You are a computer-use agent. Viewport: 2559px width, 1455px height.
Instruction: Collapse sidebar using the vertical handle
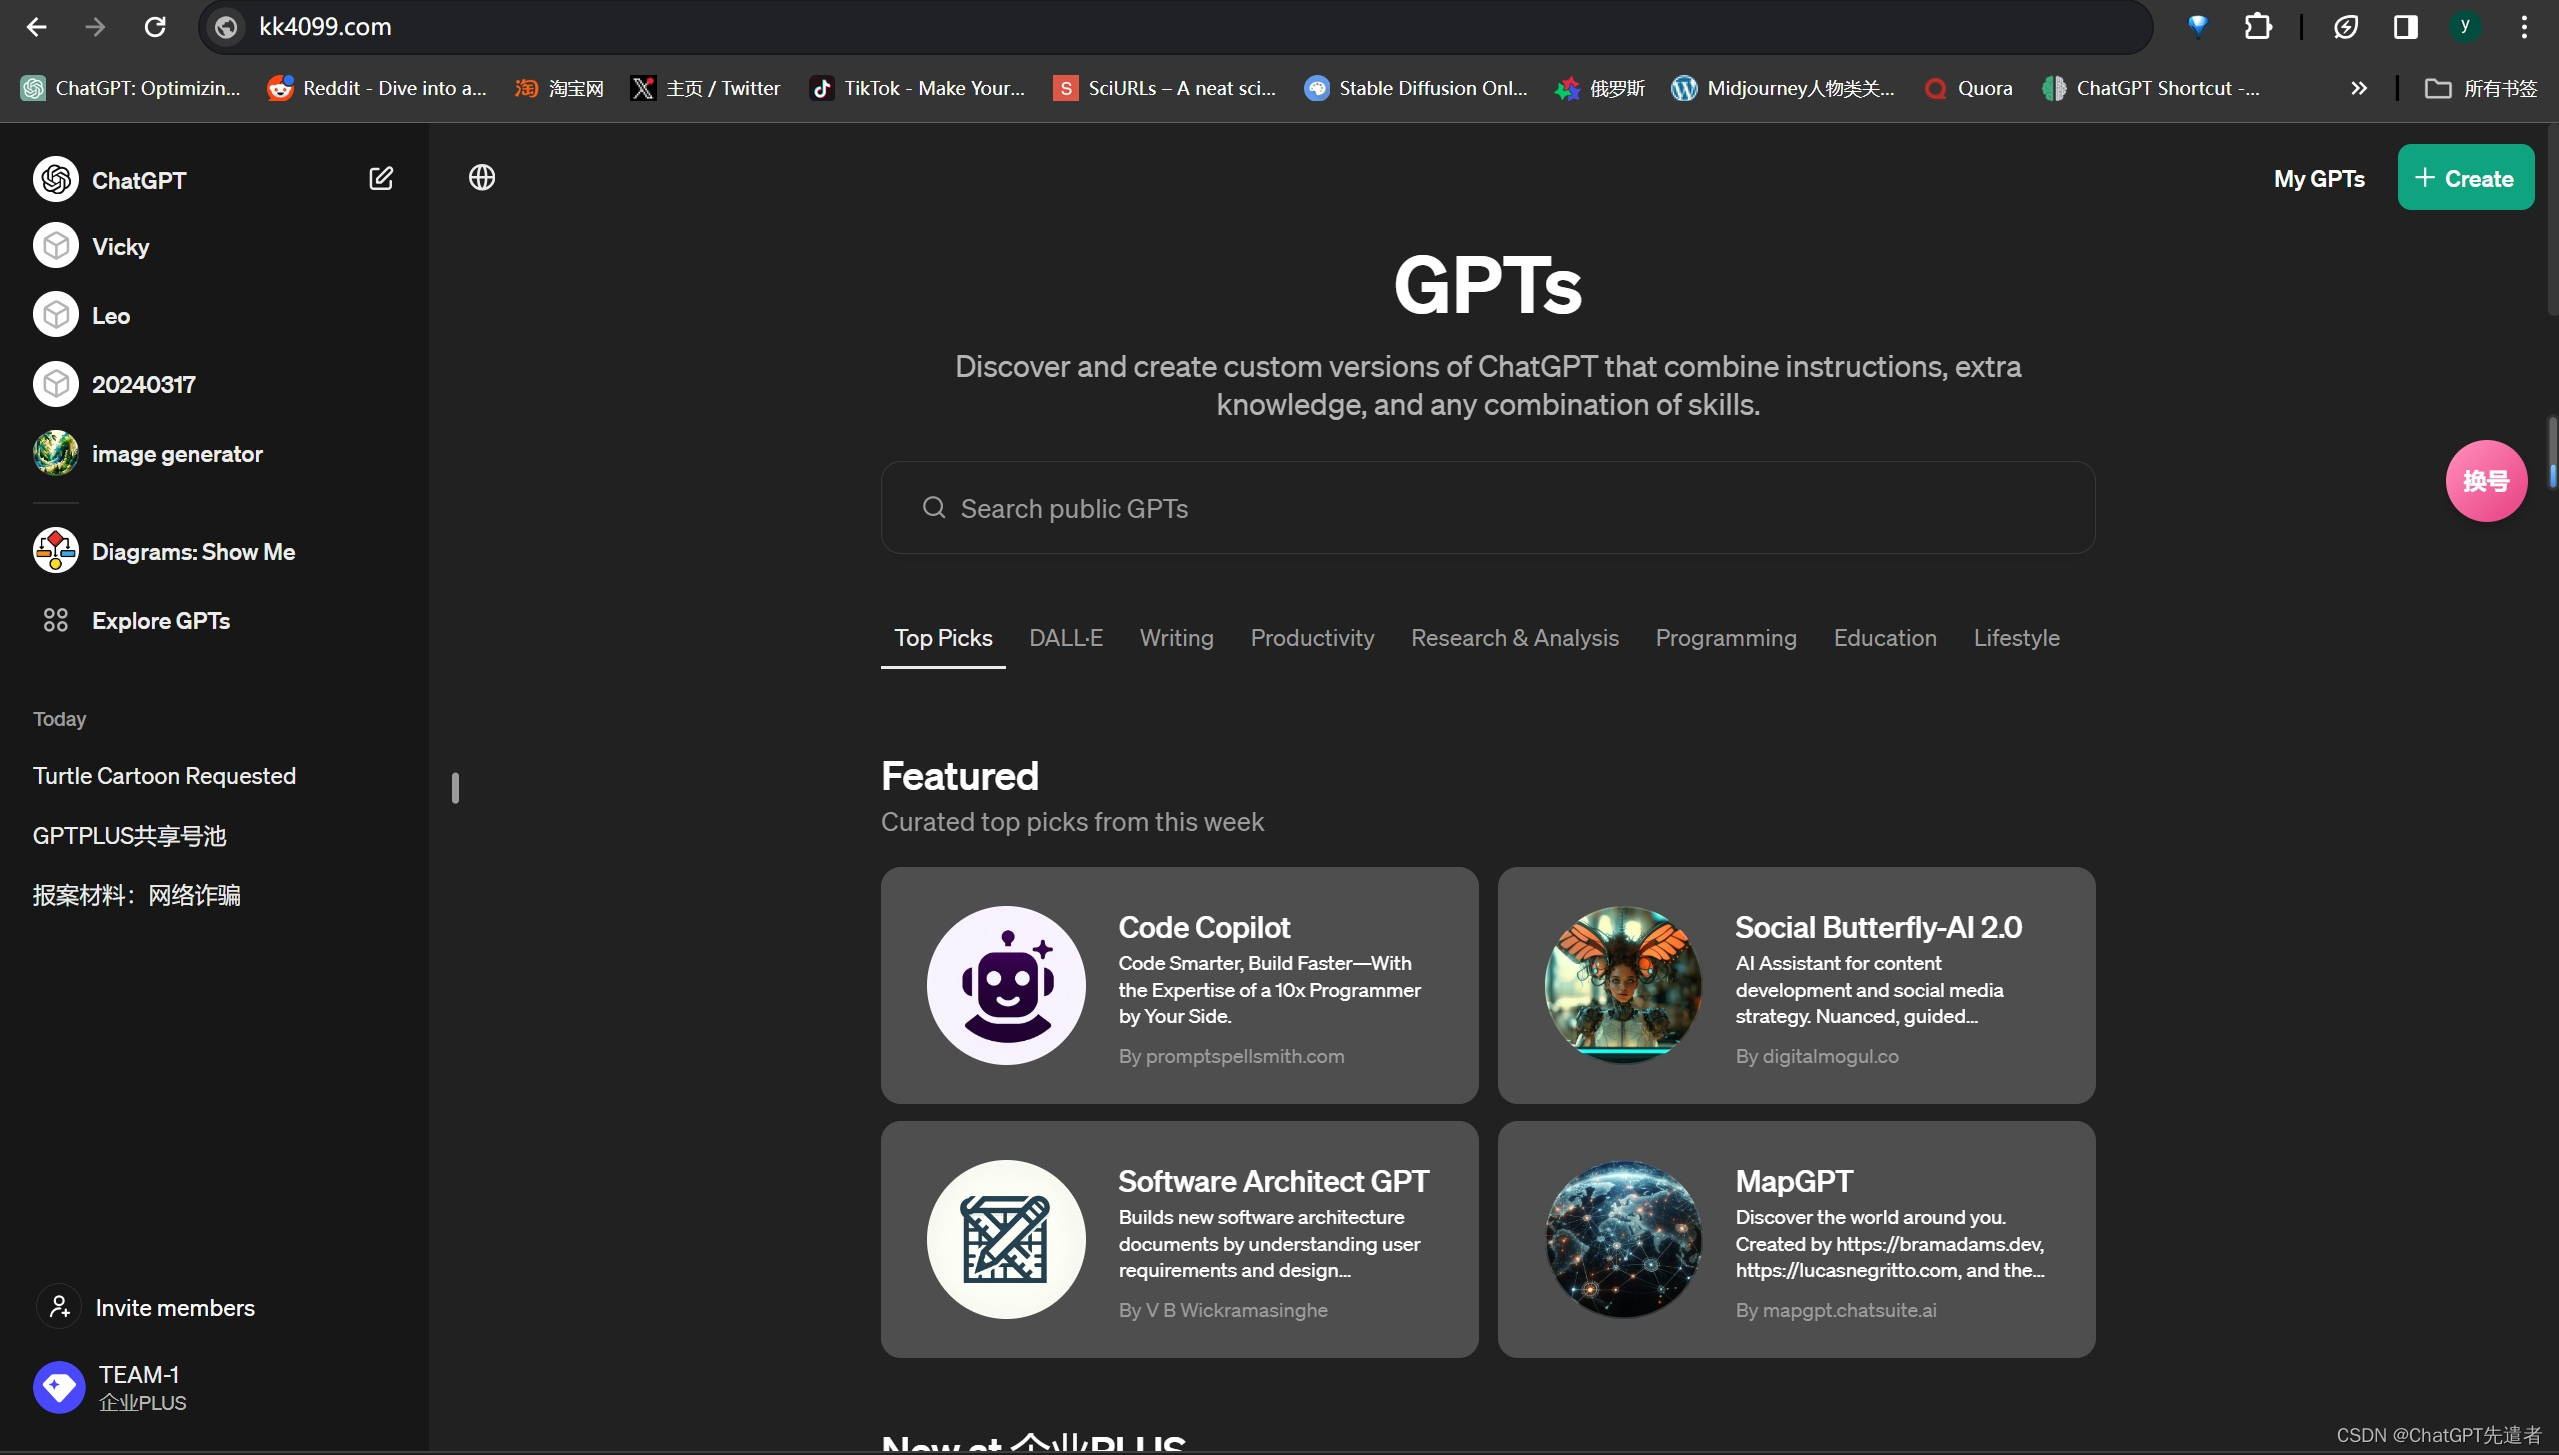455,788
